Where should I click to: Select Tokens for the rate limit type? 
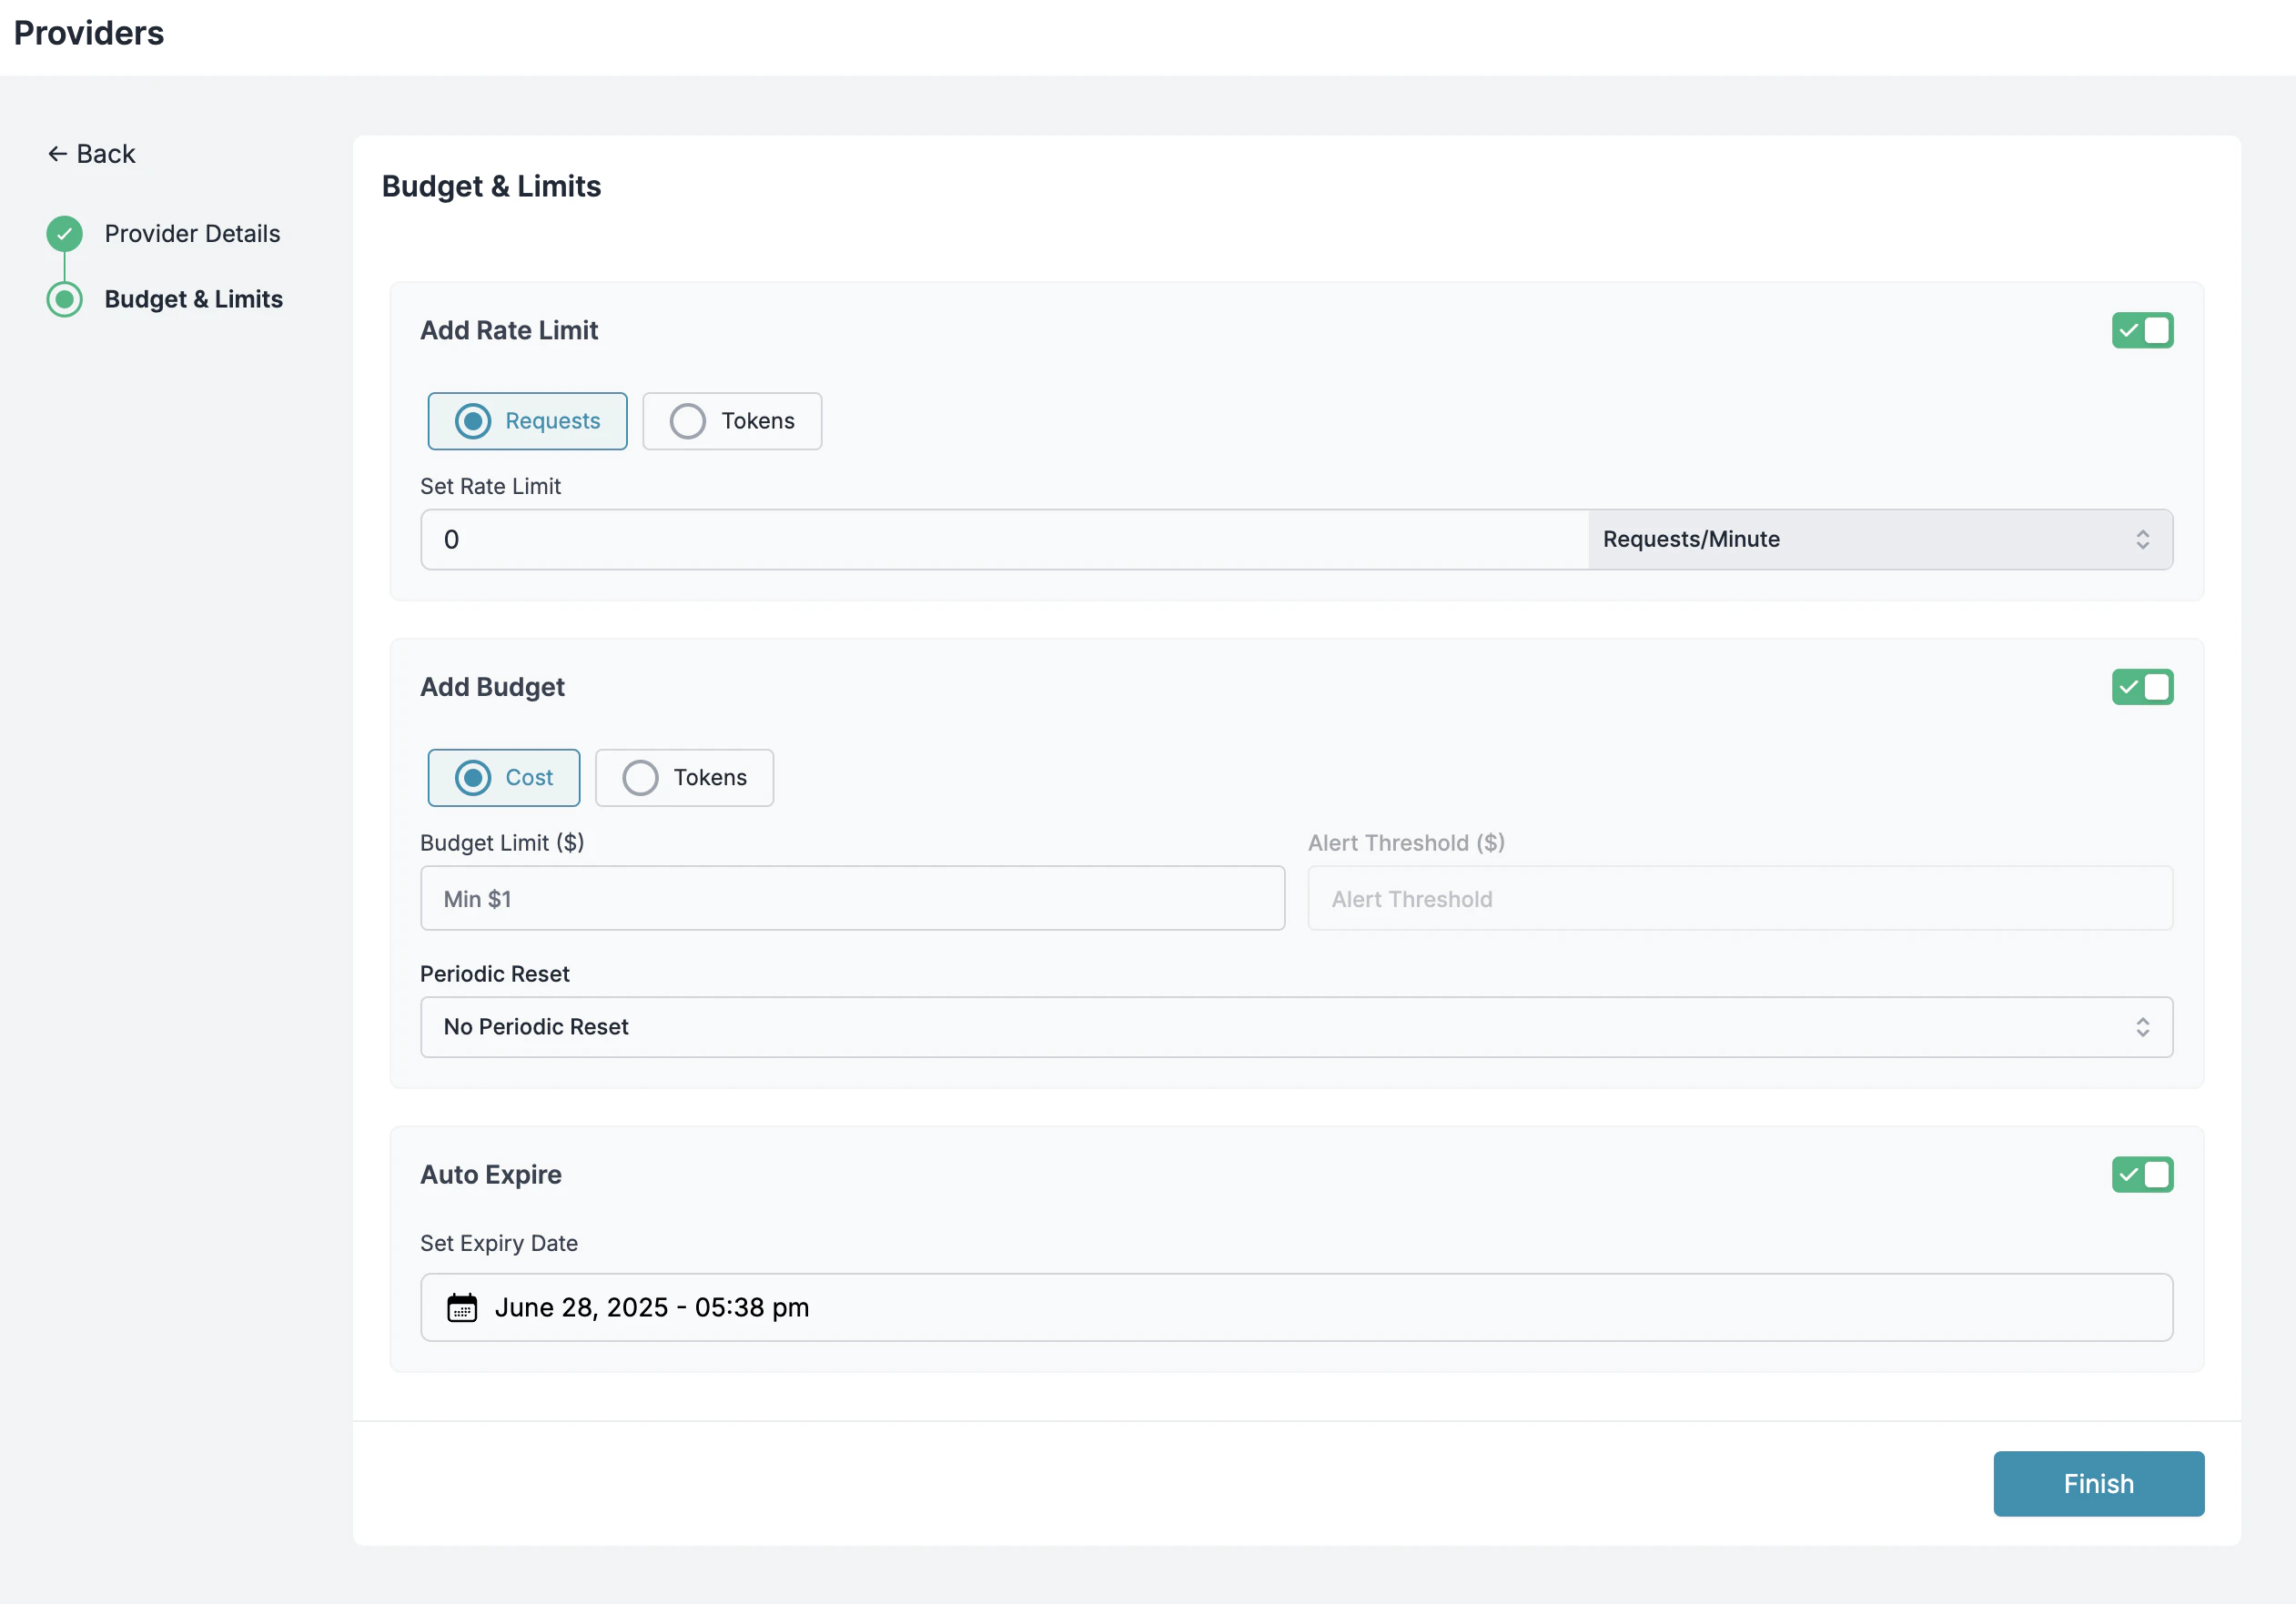pyautogui.click(x=732, y=421)
